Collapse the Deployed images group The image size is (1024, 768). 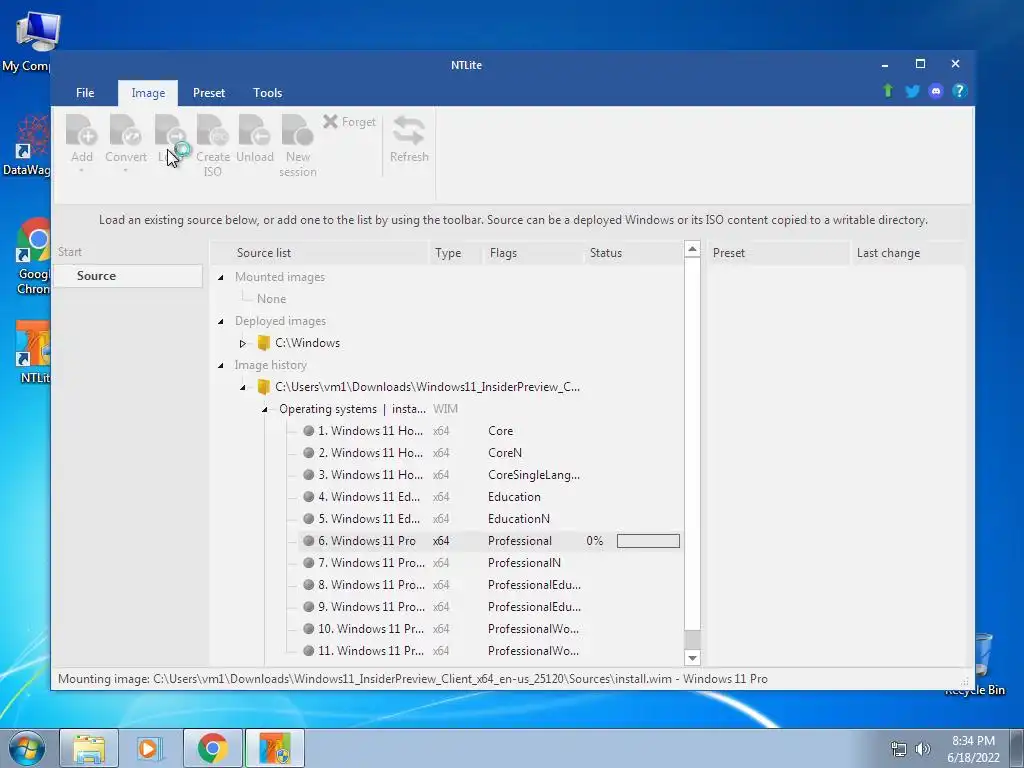pos(221,321)
